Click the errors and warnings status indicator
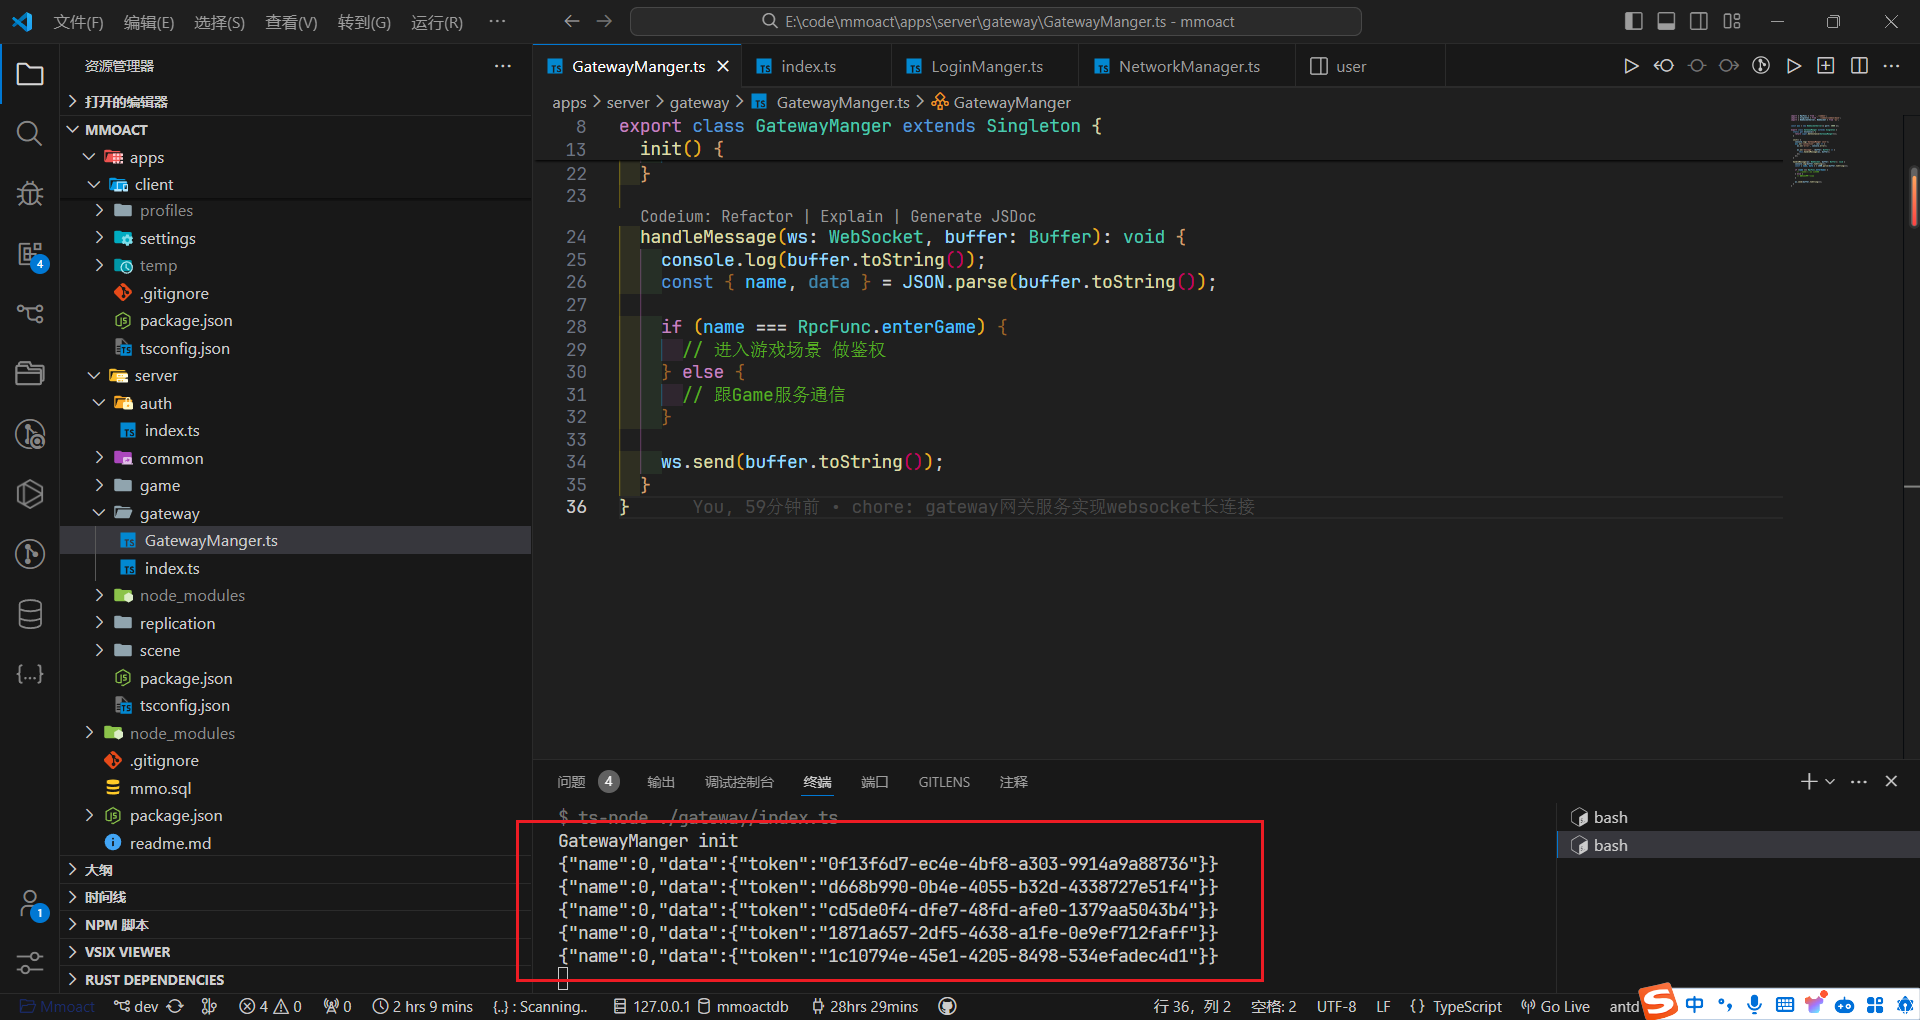Image resolution: width=1920 pixels, height=1020 pixels. tap(270, 1006)
